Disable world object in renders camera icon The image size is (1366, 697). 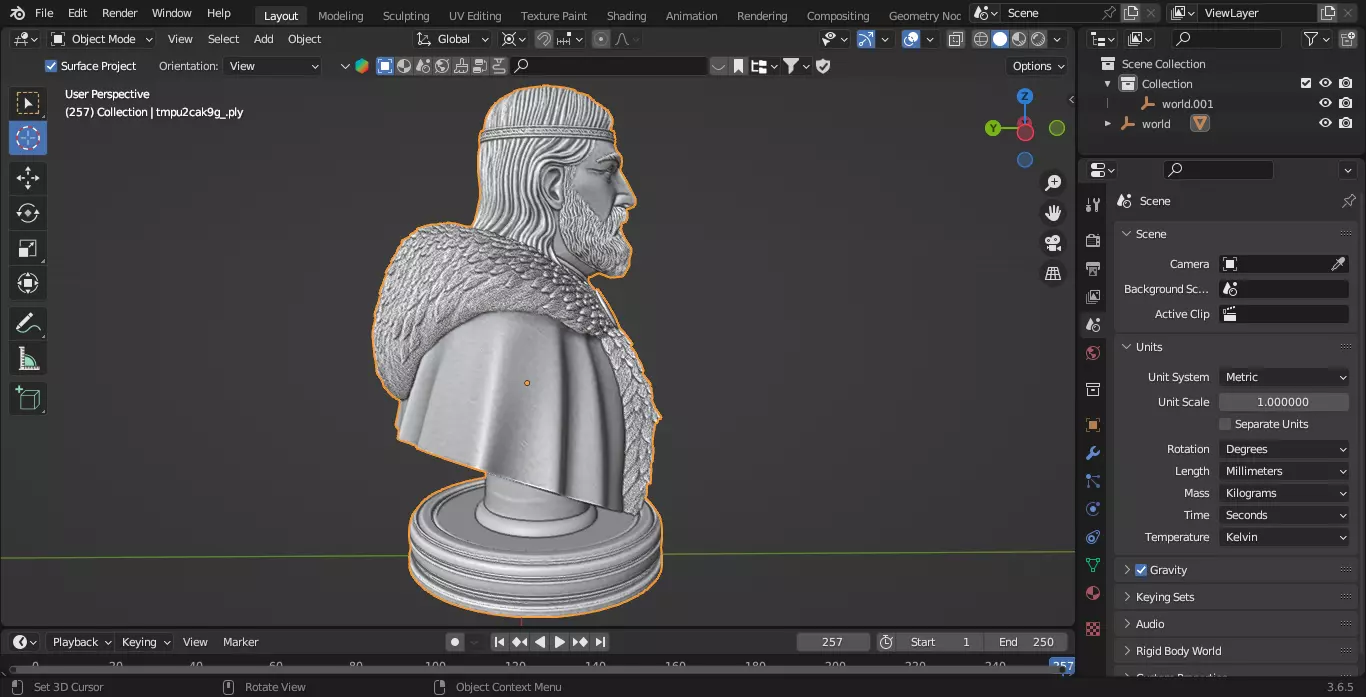[x=1346, y=124]
